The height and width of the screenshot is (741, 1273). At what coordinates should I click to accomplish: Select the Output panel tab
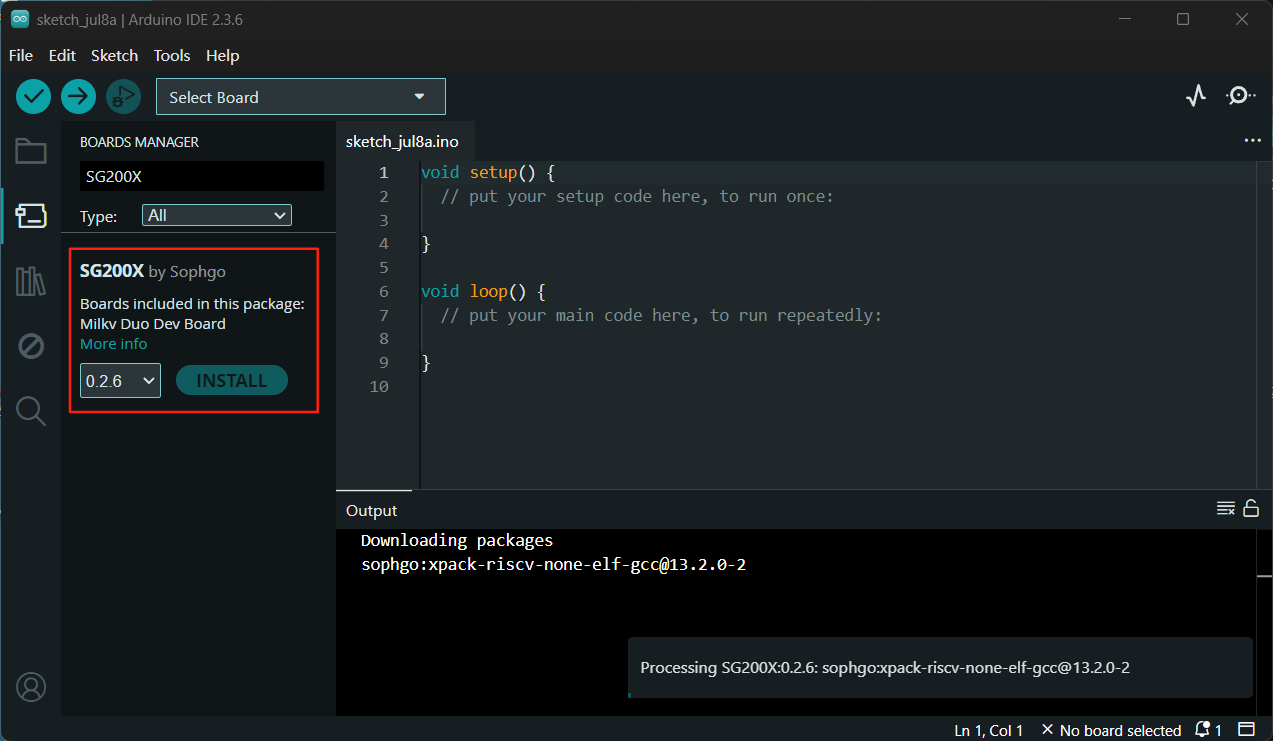372,510
